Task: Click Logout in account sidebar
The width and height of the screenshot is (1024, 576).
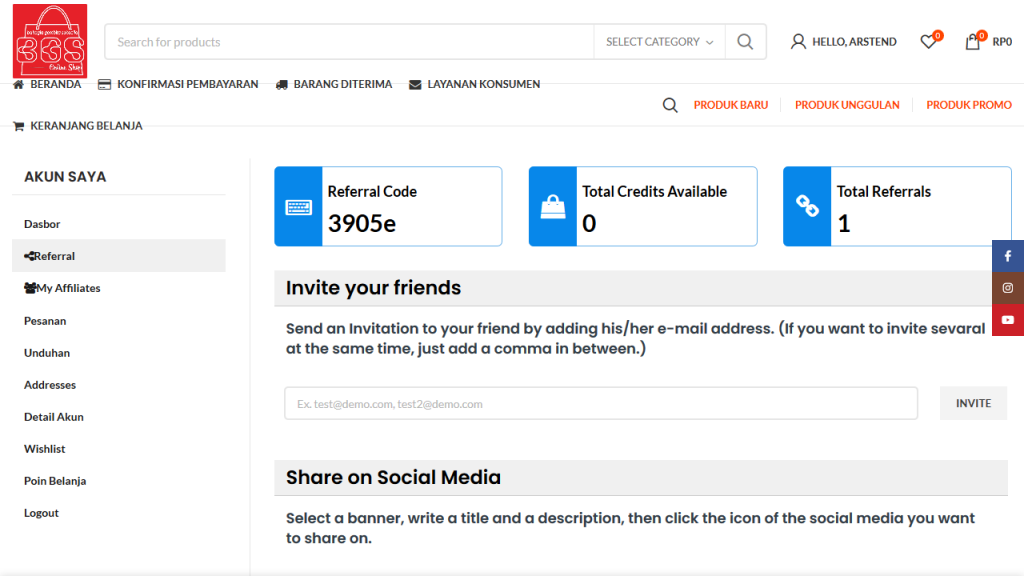Action: point(41,513)
